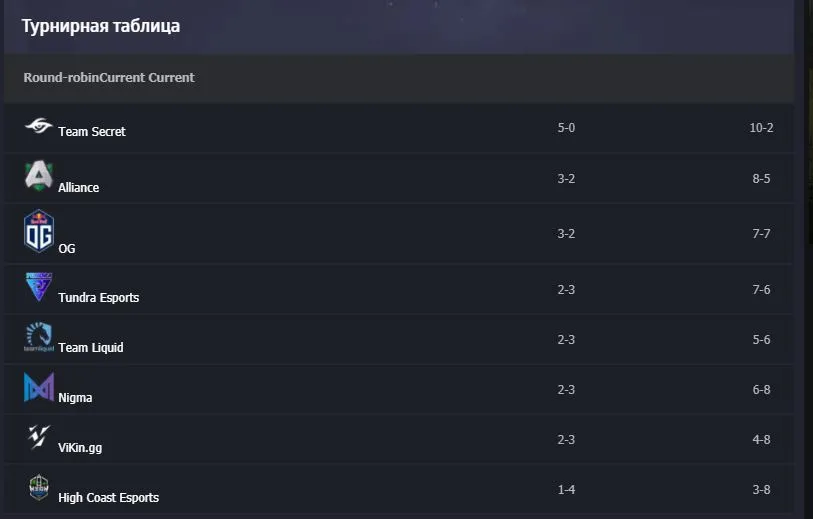Click the Team Liquid horse logo

point(39,337)
